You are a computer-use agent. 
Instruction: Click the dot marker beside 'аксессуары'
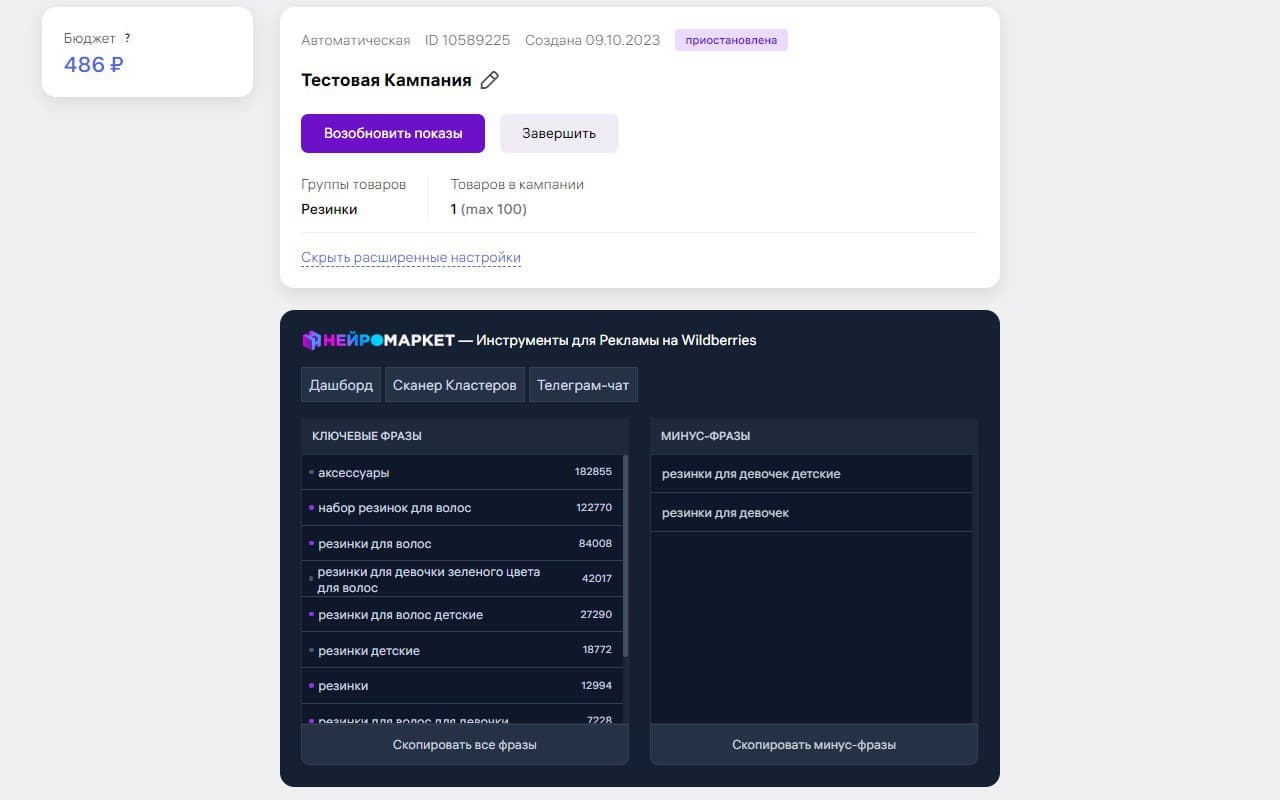coord(311,472)
